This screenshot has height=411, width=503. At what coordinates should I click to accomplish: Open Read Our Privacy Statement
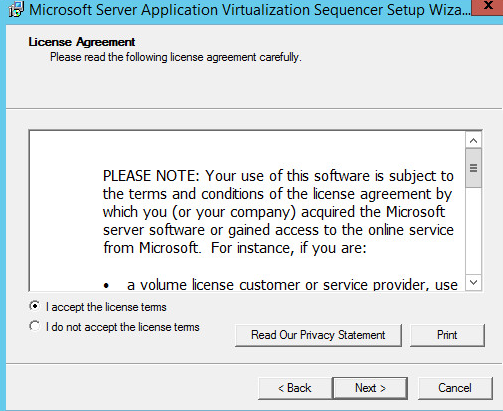click(318, 335)
